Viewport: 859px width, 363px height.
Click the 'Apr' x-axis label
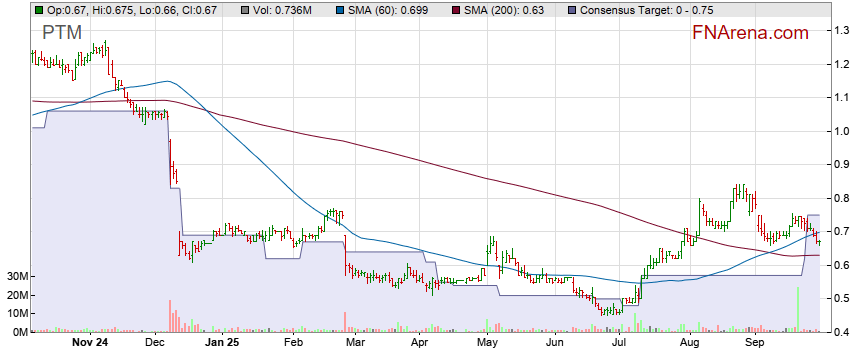419,343
